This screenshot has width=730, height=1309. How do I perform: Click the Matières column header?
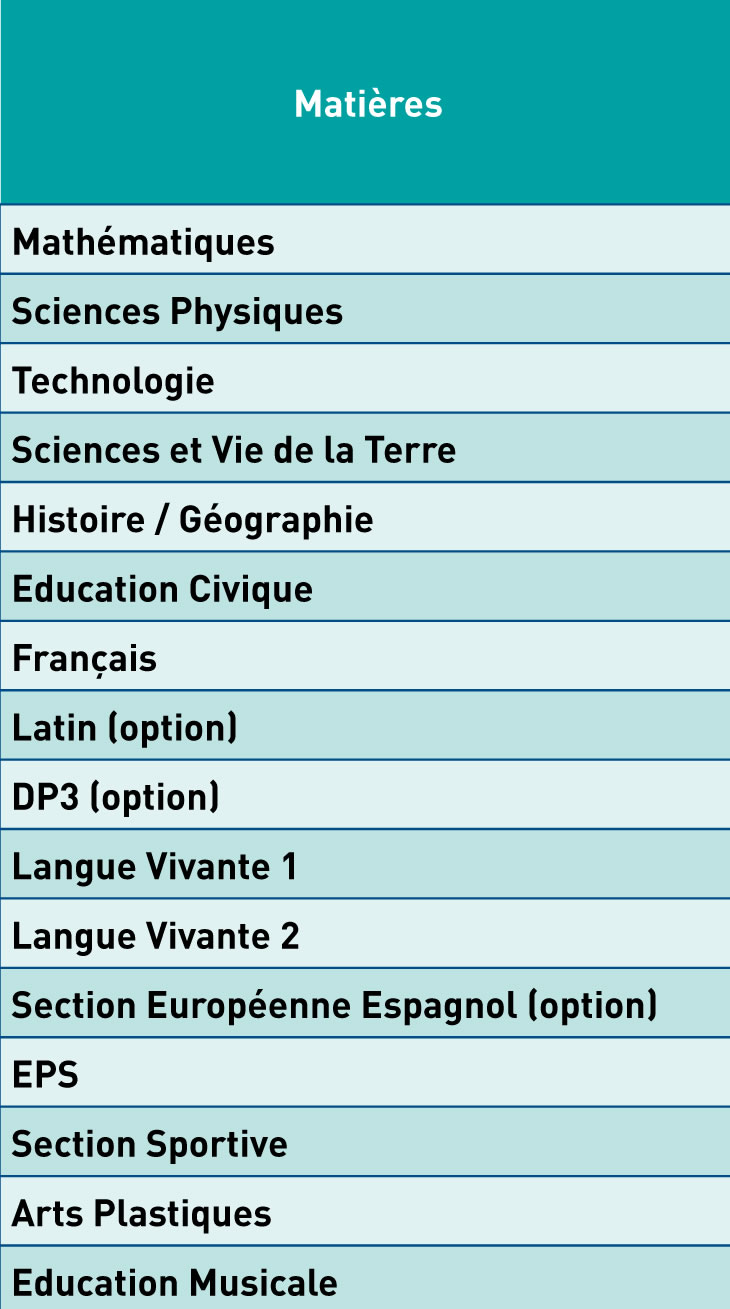point(365,102)
